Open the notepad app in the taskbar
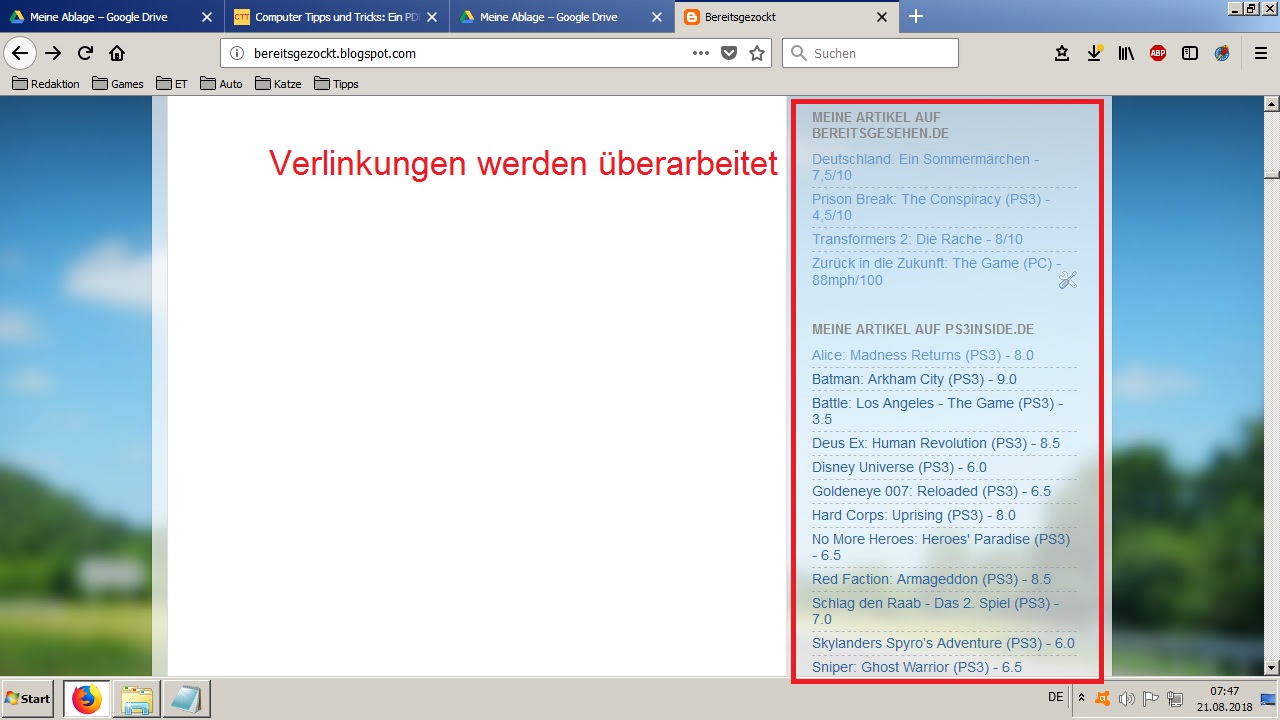Screen dimensions: 1280x720 186,698
